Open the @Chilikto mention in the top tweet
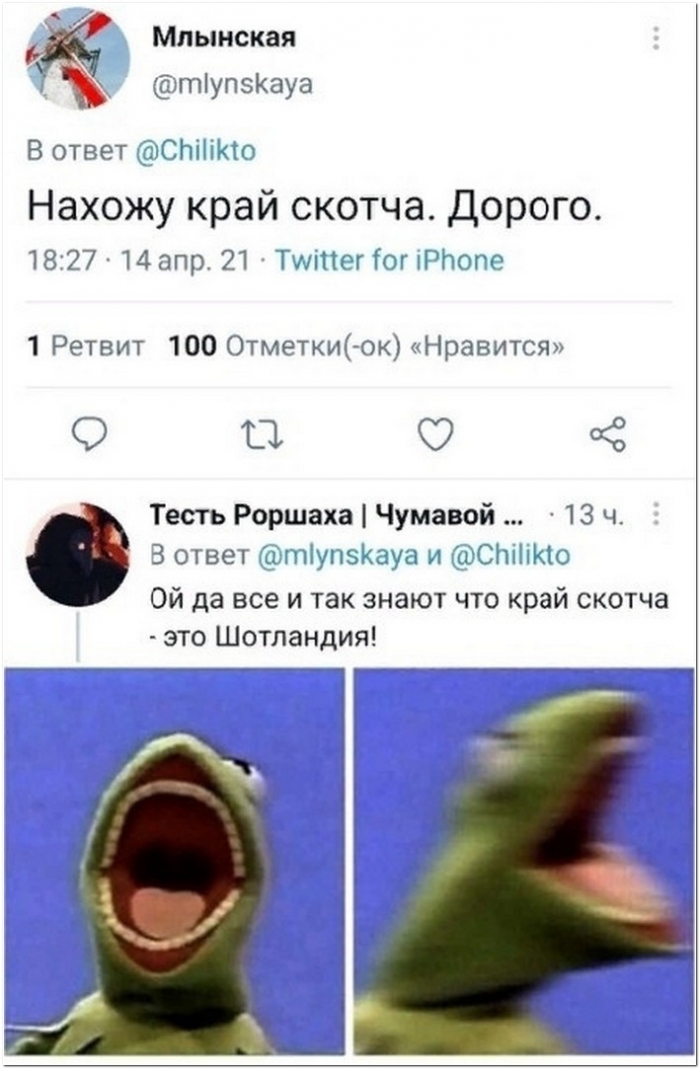 coord(196,150)
